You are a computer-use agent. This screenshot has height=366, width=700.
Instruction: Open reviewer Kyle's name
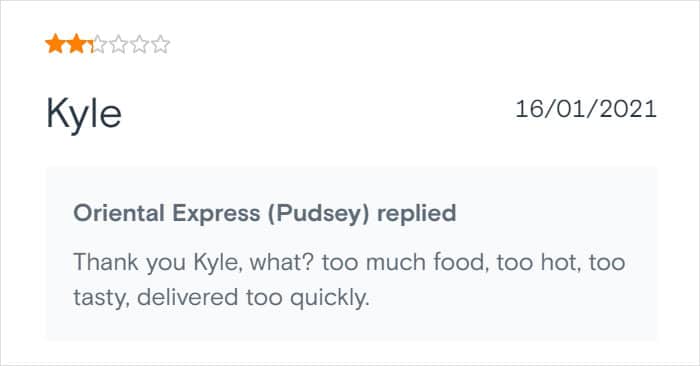tap(84, 114)
